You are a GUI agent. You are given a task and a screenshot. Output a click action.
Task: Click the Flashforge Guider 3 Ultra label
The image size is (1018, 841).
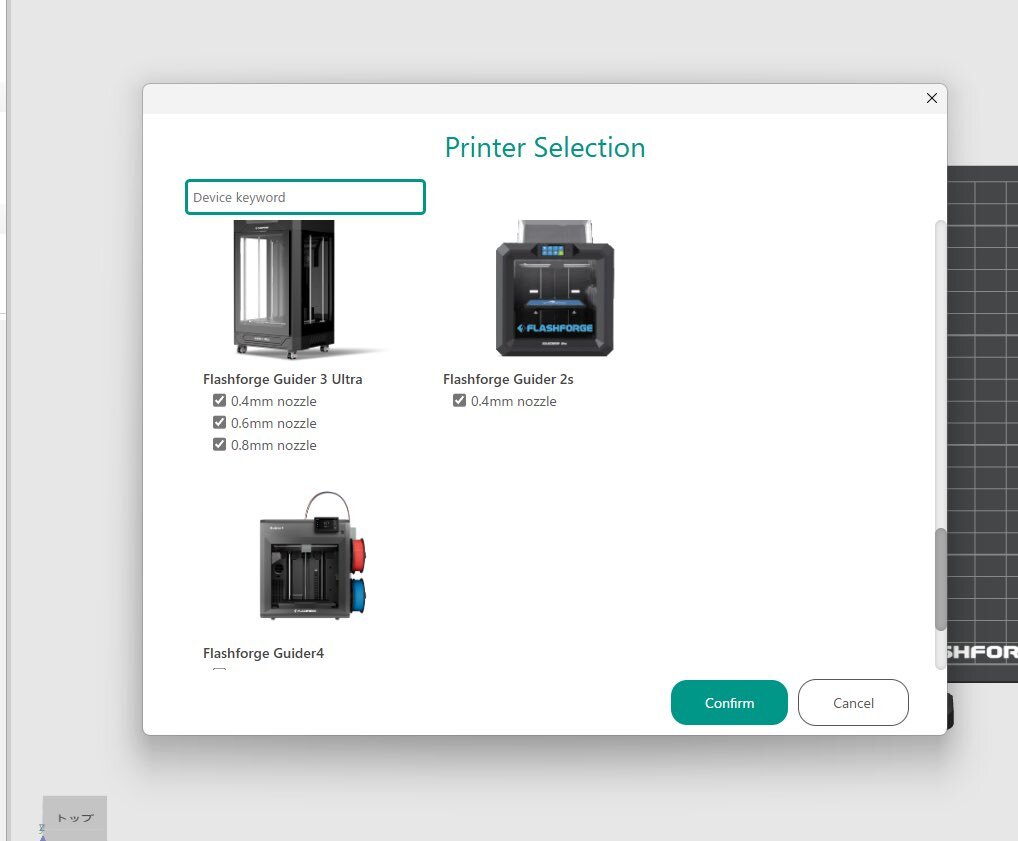coord(282,379)
